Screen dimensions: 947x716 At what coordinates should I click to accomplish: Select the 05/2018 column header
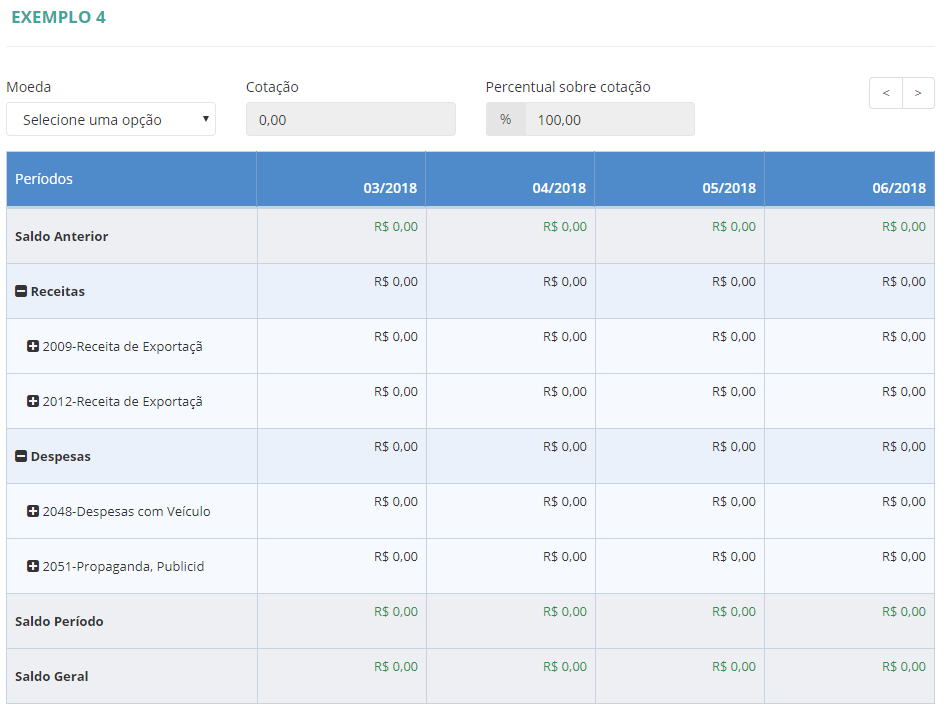pyautogui.click(x=729, y=188)
